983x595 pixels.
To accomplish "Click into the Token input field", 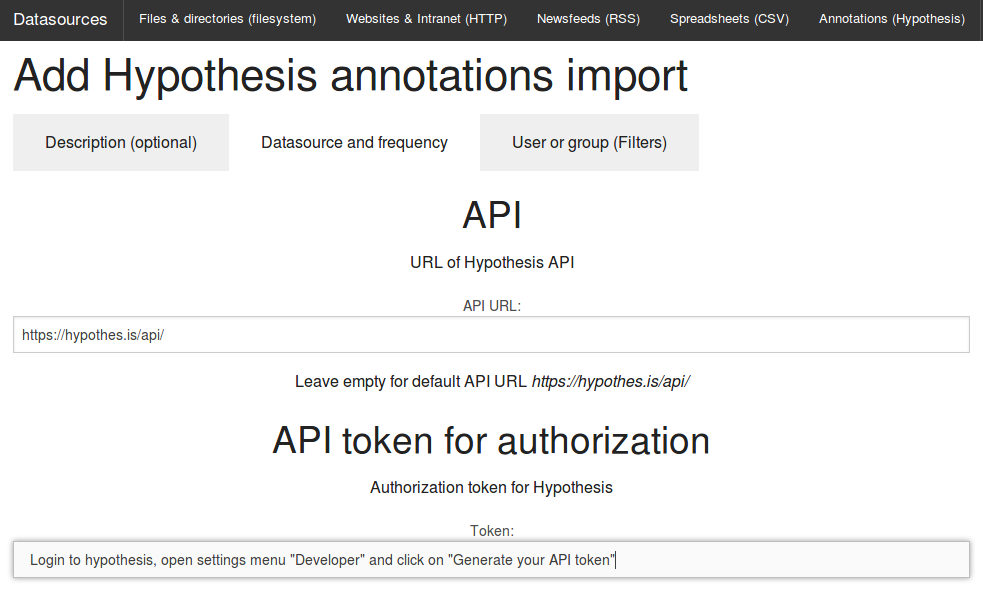I will (492, 560).
